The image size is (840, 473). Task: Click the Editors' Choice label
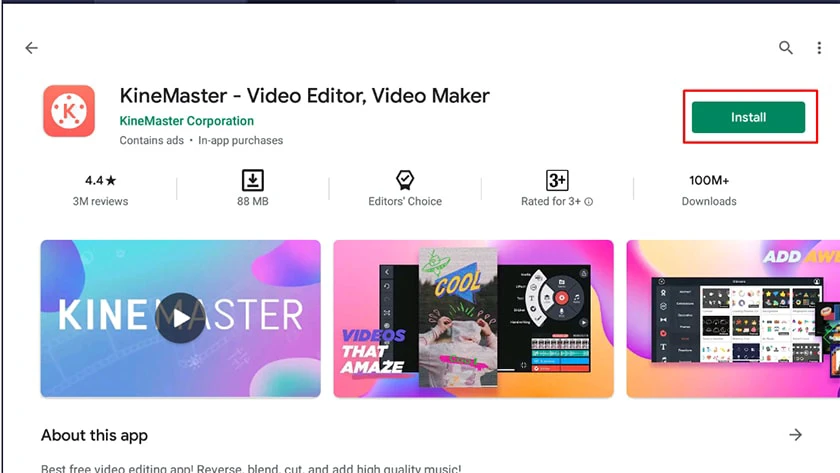click(x=405, y=201)
